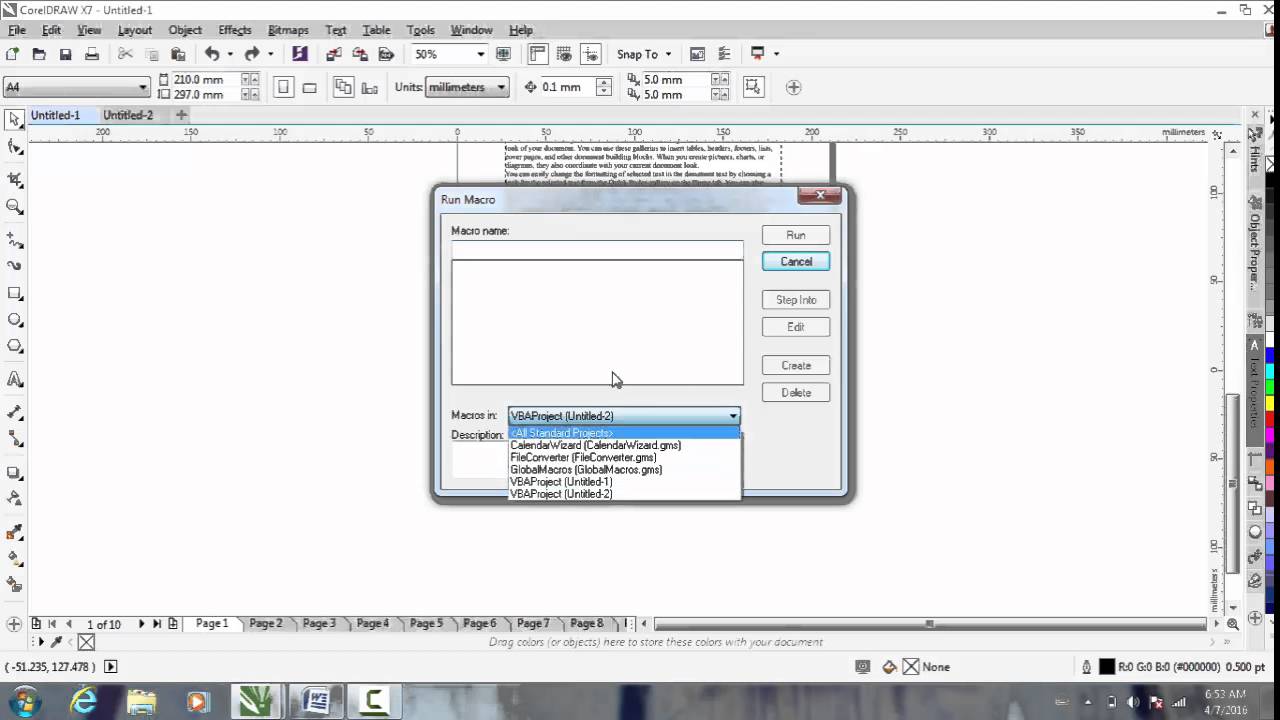Open the zoom level 50% dropdown
1280x720 pixels.
pos(481,54)
